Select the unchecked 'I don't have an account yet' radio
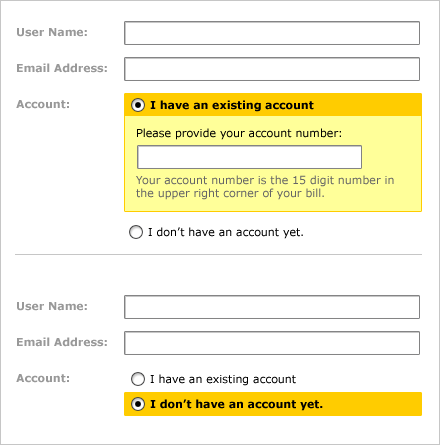Image resolution: width=440 pixels, height=445 pixels. click(x=136, y=232)
